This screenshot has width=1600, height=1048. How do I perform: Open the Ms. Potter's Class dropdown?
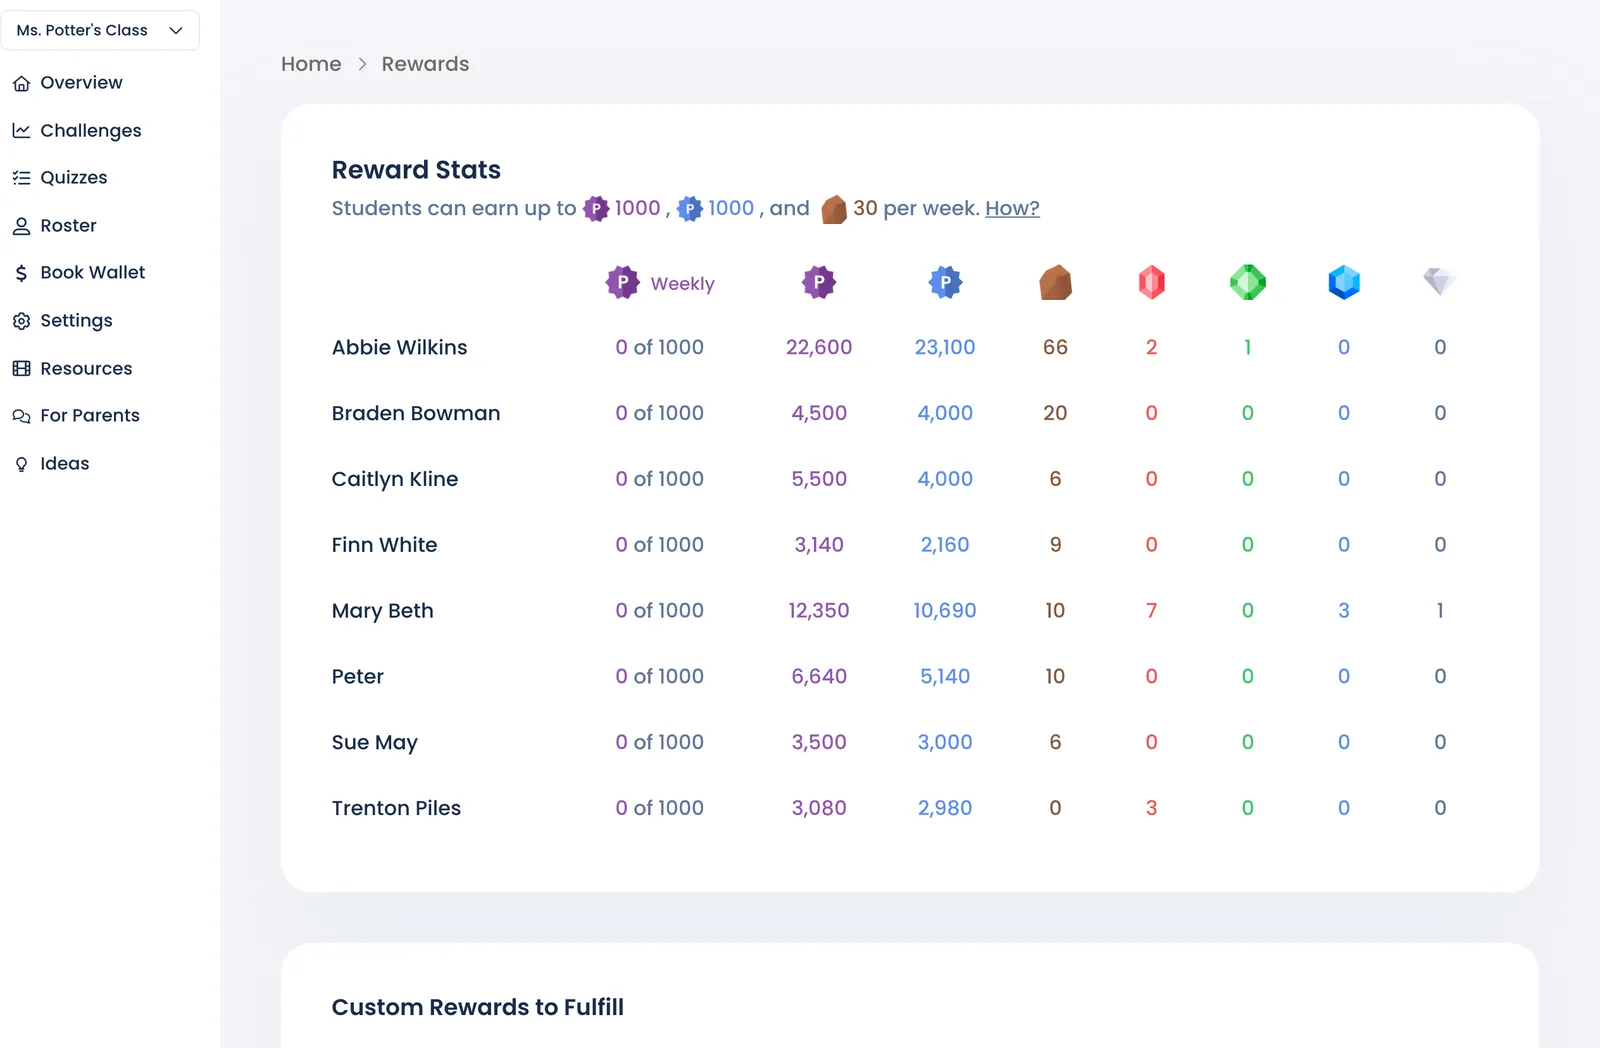pos(100,30)
